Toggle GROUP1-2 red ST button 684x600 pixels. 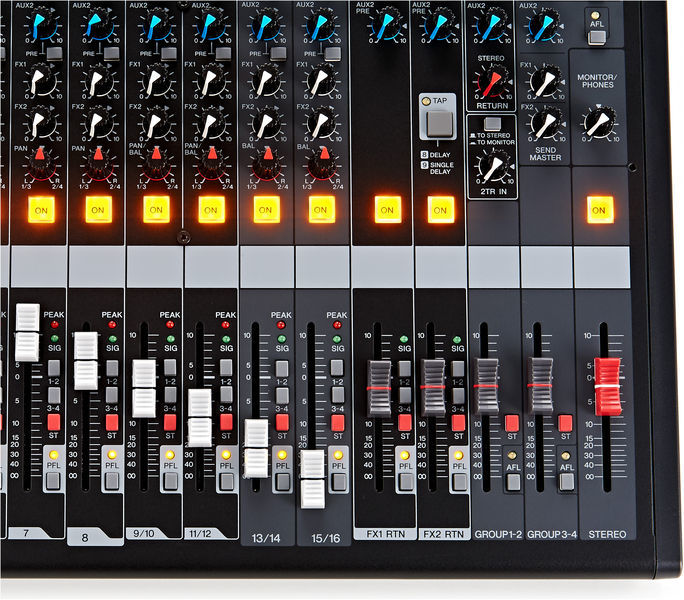[x=512, y=423]
